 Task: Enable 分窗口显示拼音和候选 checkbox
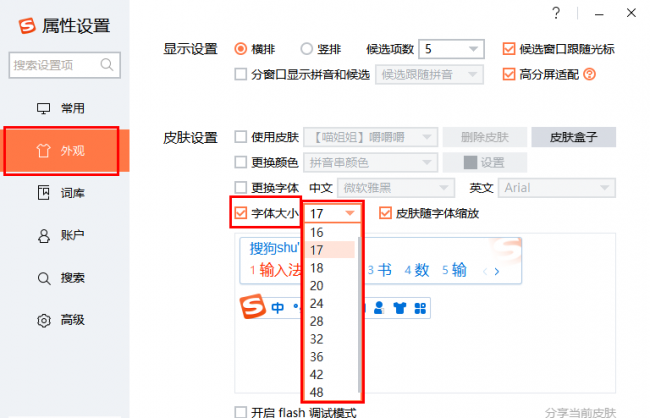(241, 75)
